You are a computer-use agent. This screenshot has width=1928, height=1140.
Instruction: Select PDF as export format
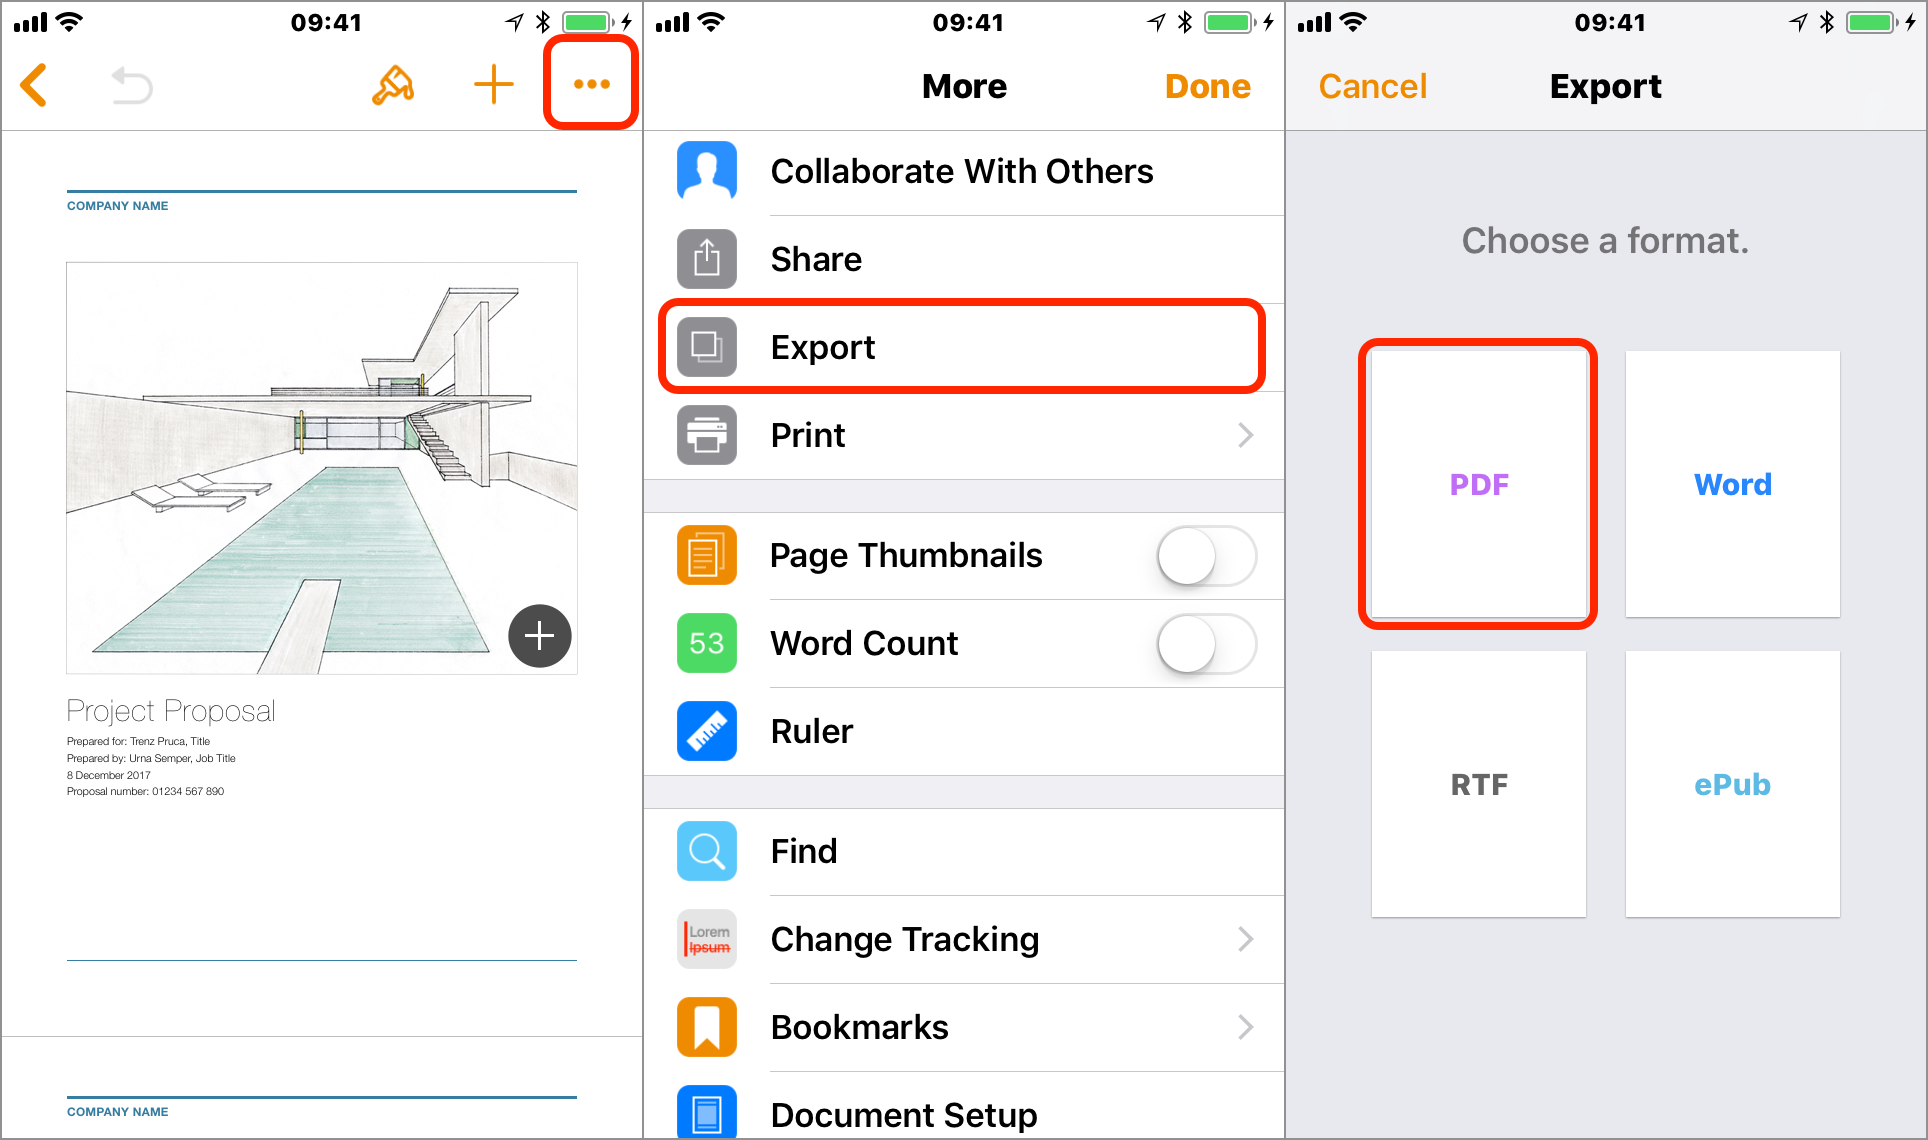1479,484
